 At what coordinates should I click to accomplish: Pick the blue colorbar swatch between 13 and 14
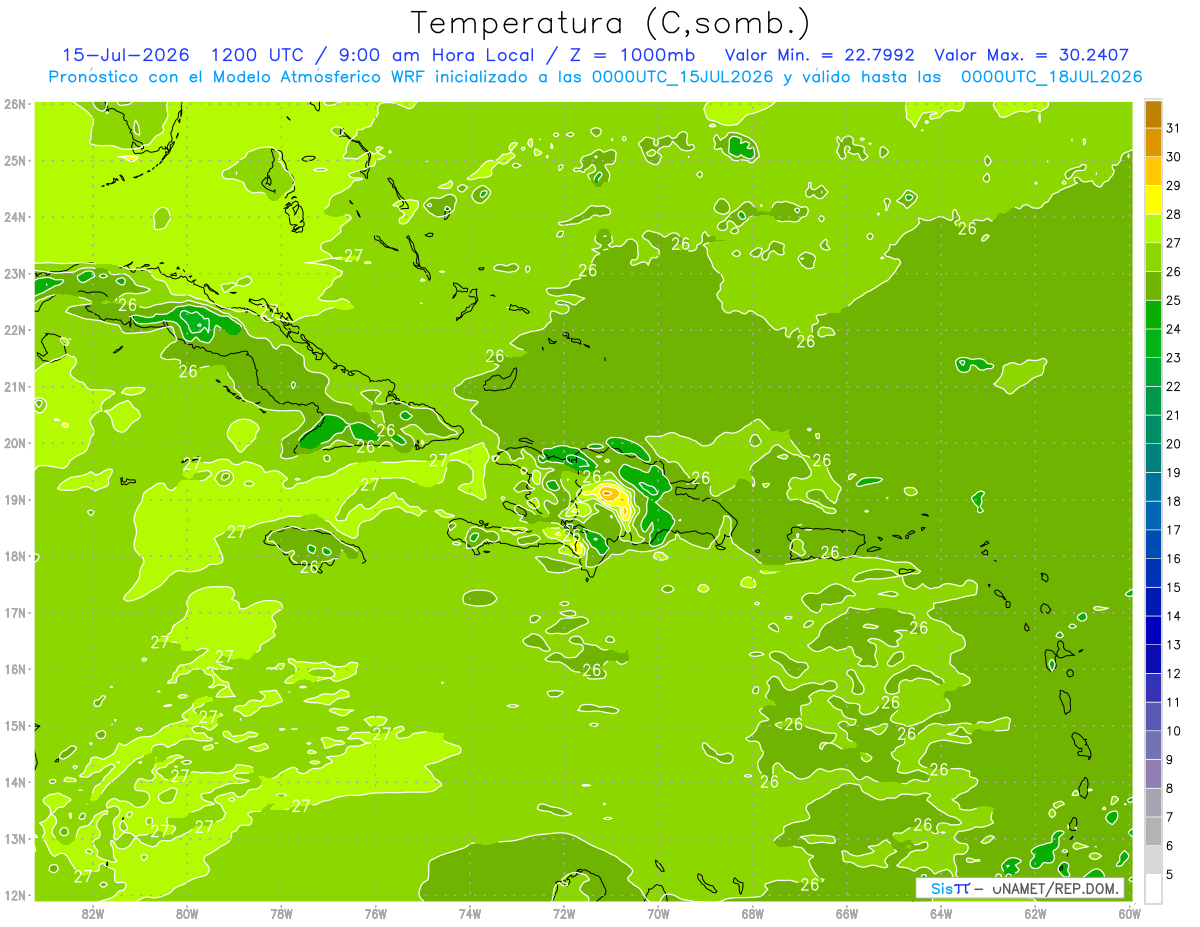click(1154, 632)
